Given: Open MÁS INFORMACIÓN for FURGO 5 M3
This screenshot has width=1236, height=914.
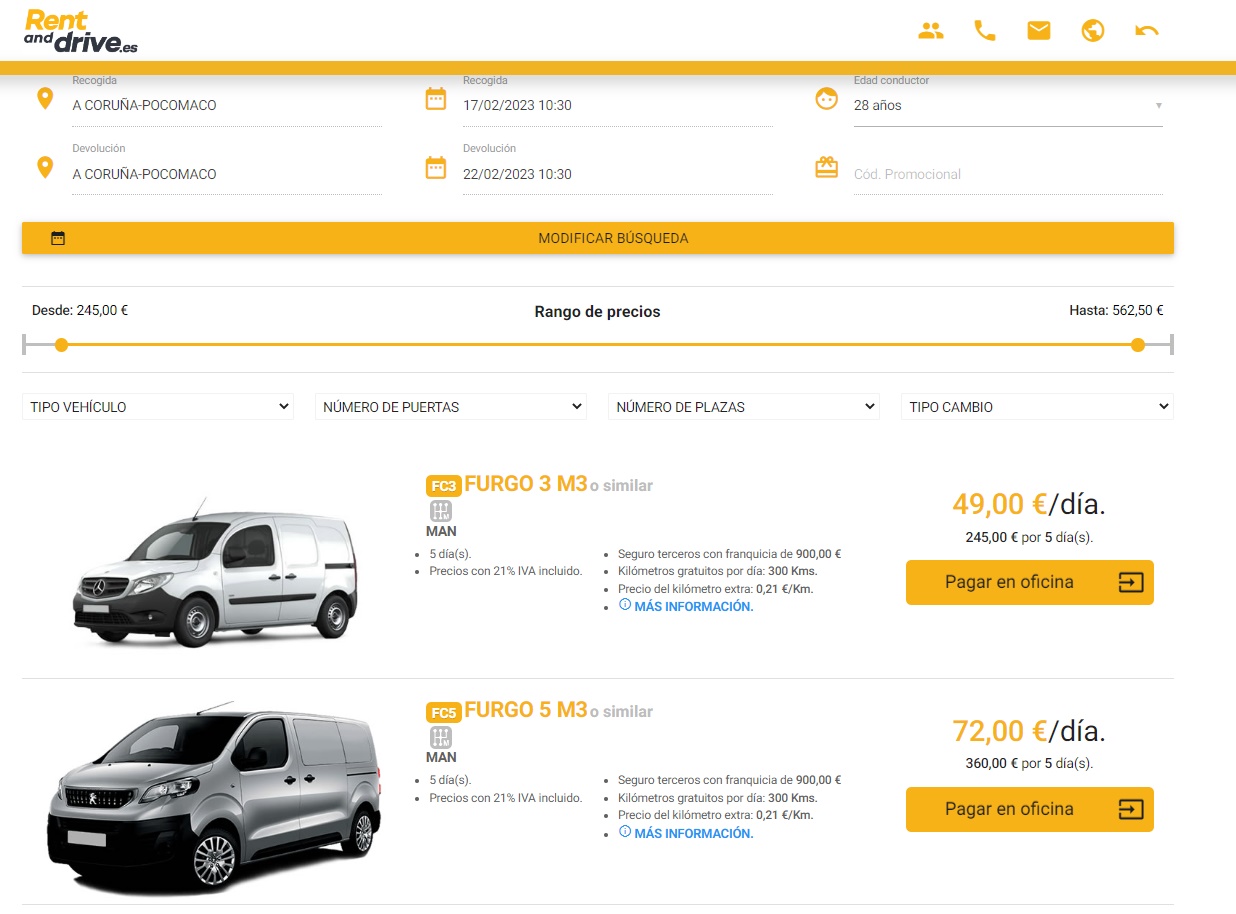Looking at the screenshot, I should 693,833.
